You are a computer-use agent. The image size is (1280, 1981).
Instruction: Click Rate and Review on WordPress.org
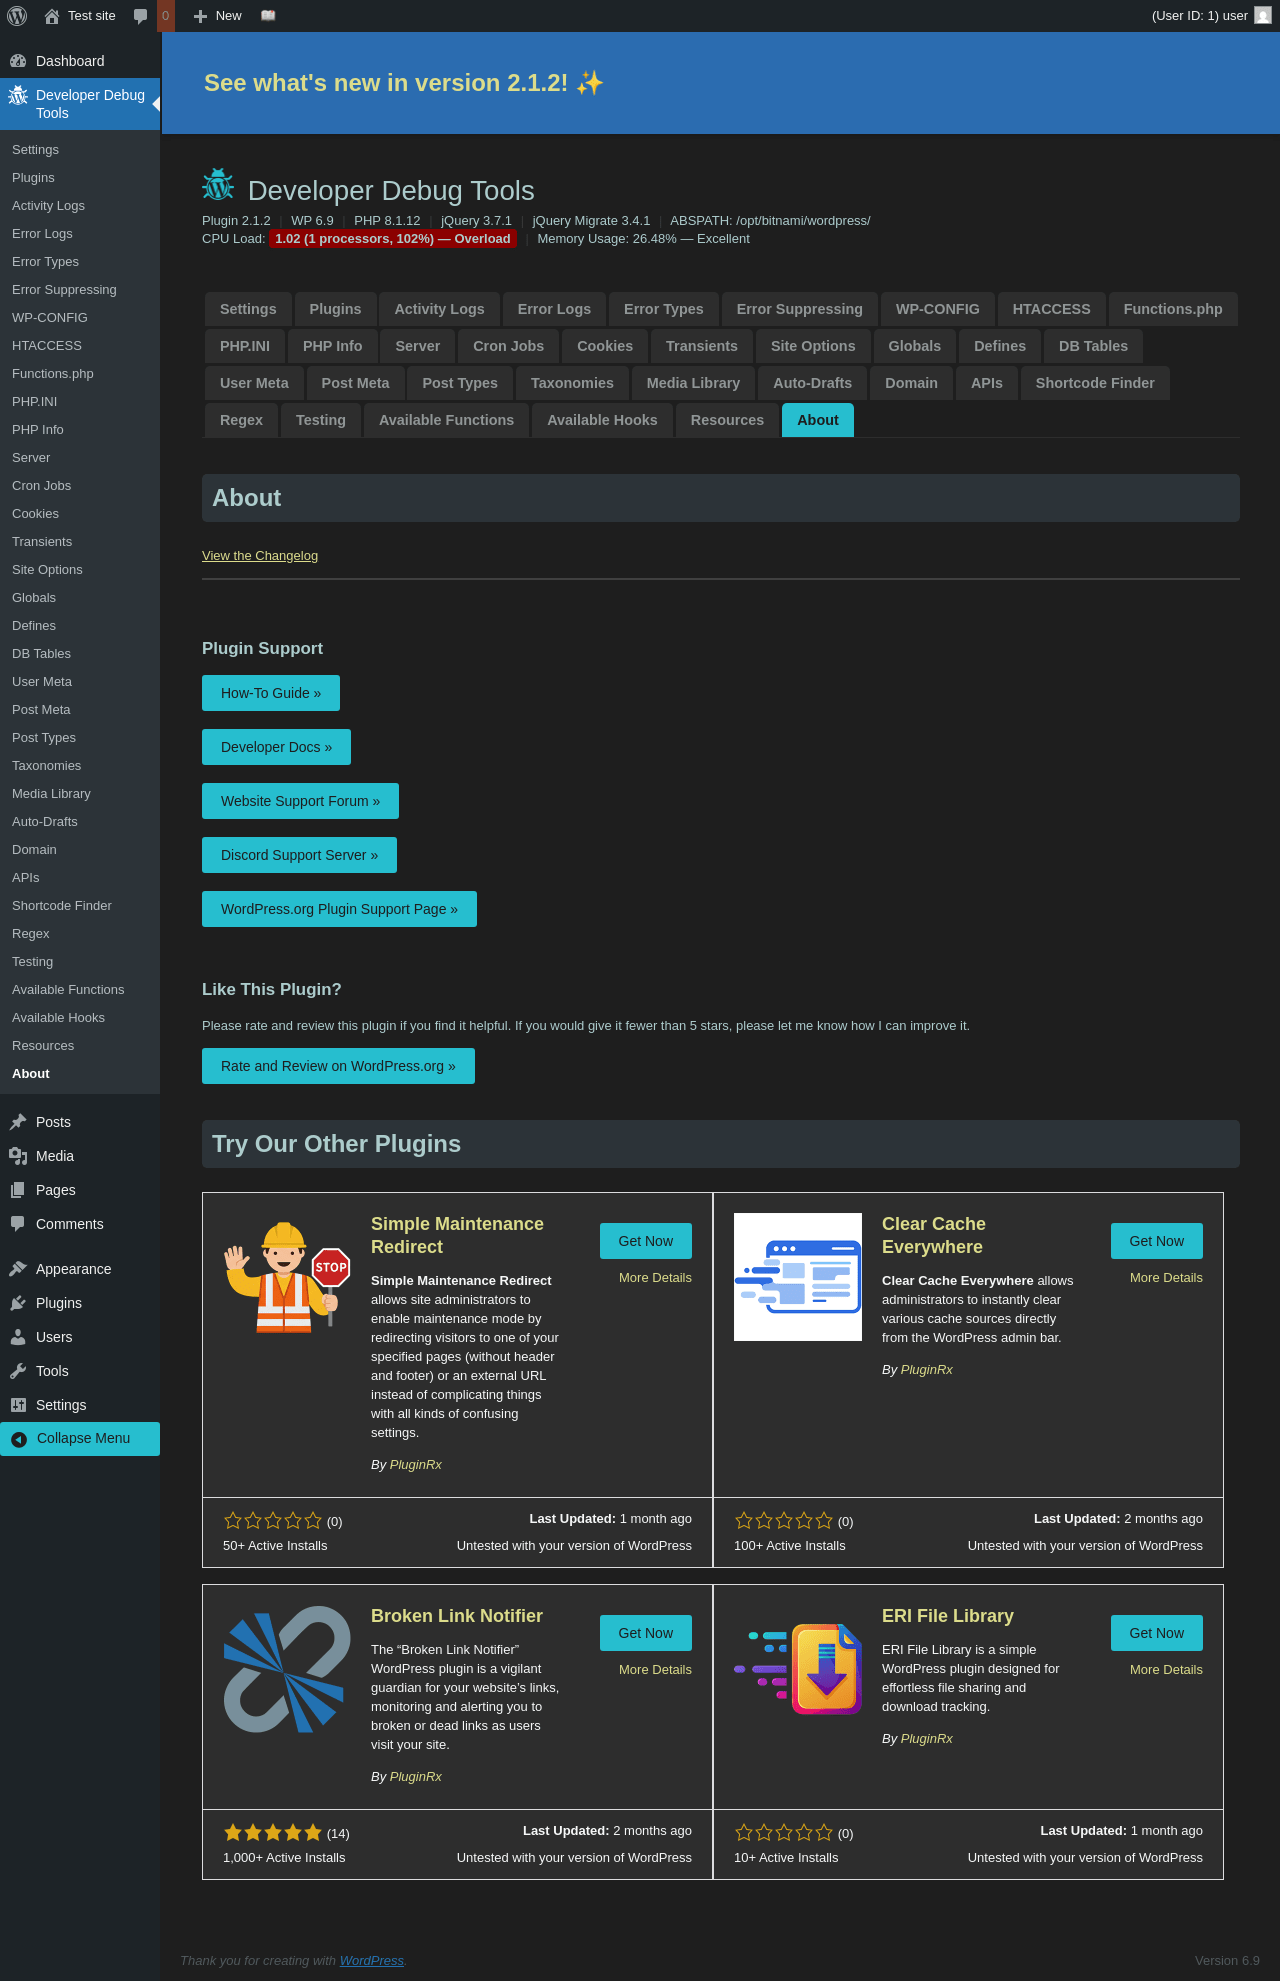tap(338, 1066)
